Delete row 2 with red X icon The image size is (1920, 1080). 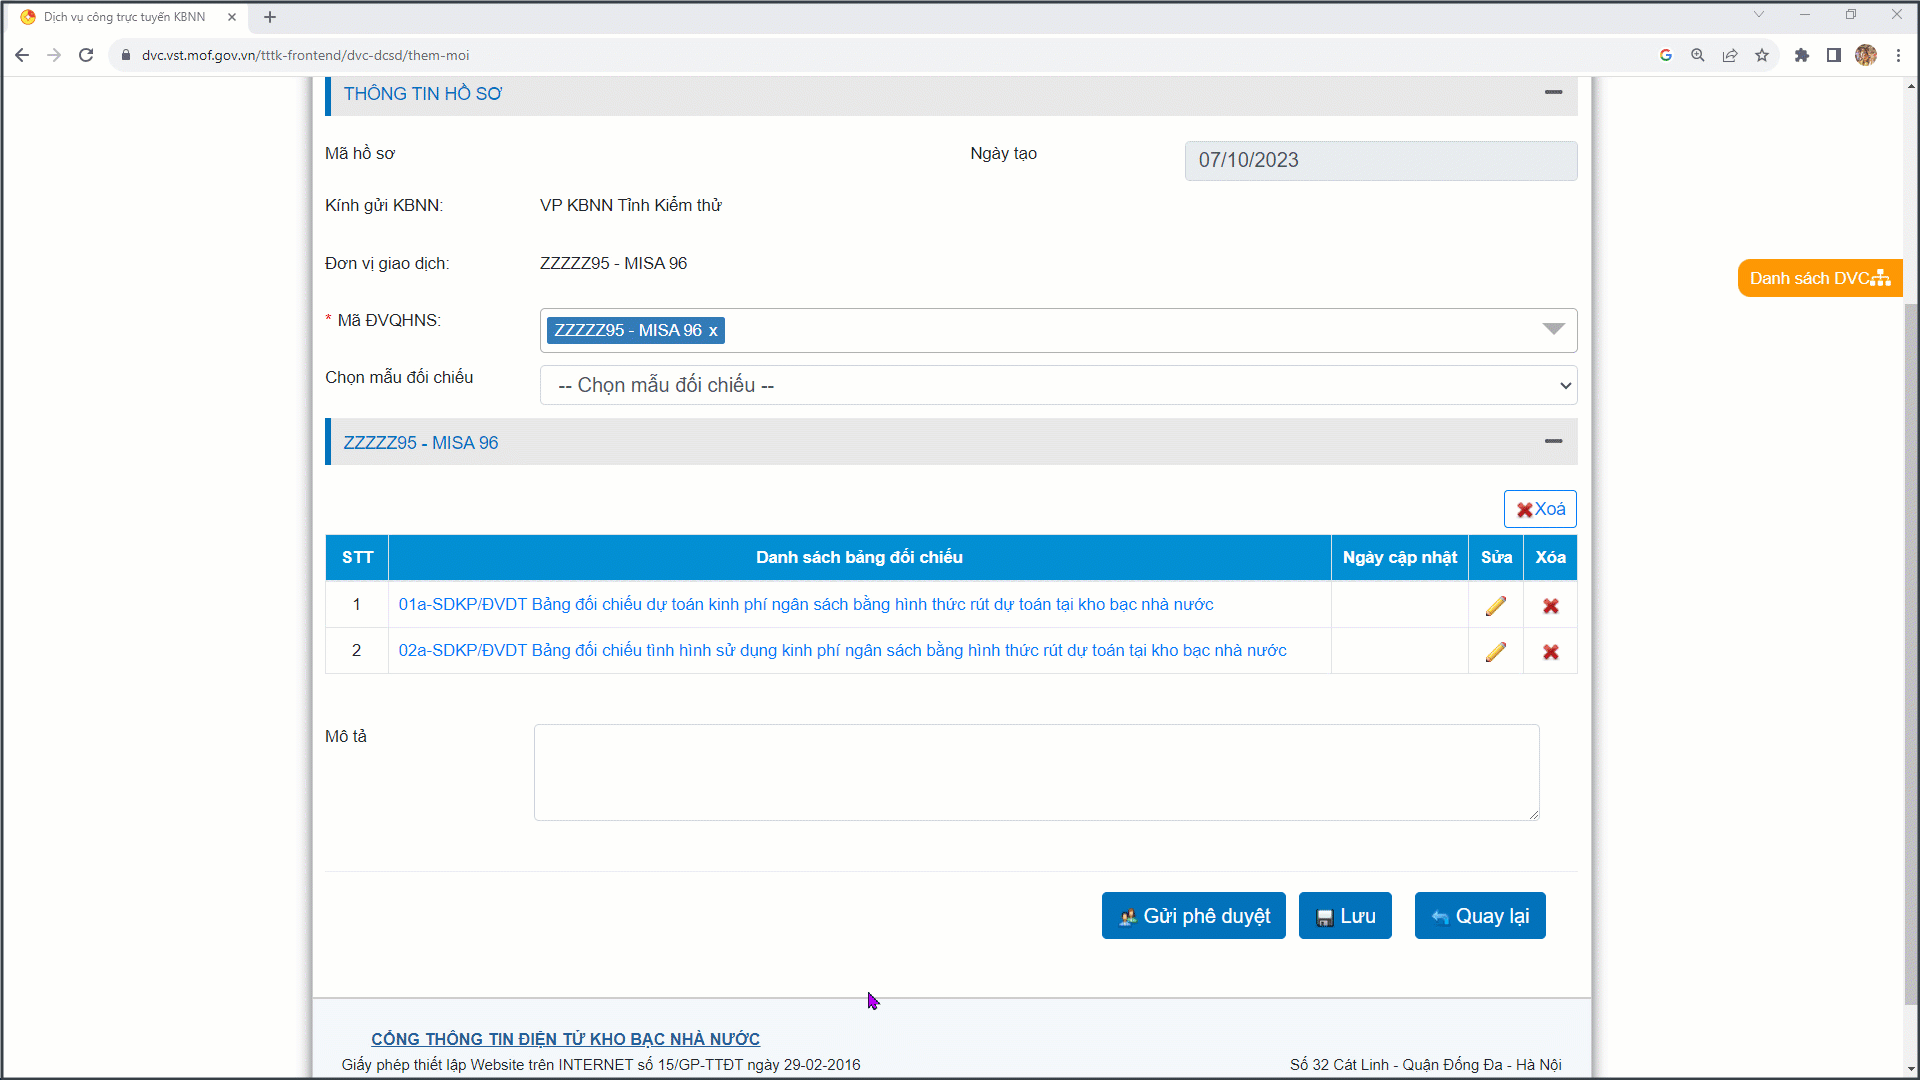pyautogui.click(x=1550, y=652)
